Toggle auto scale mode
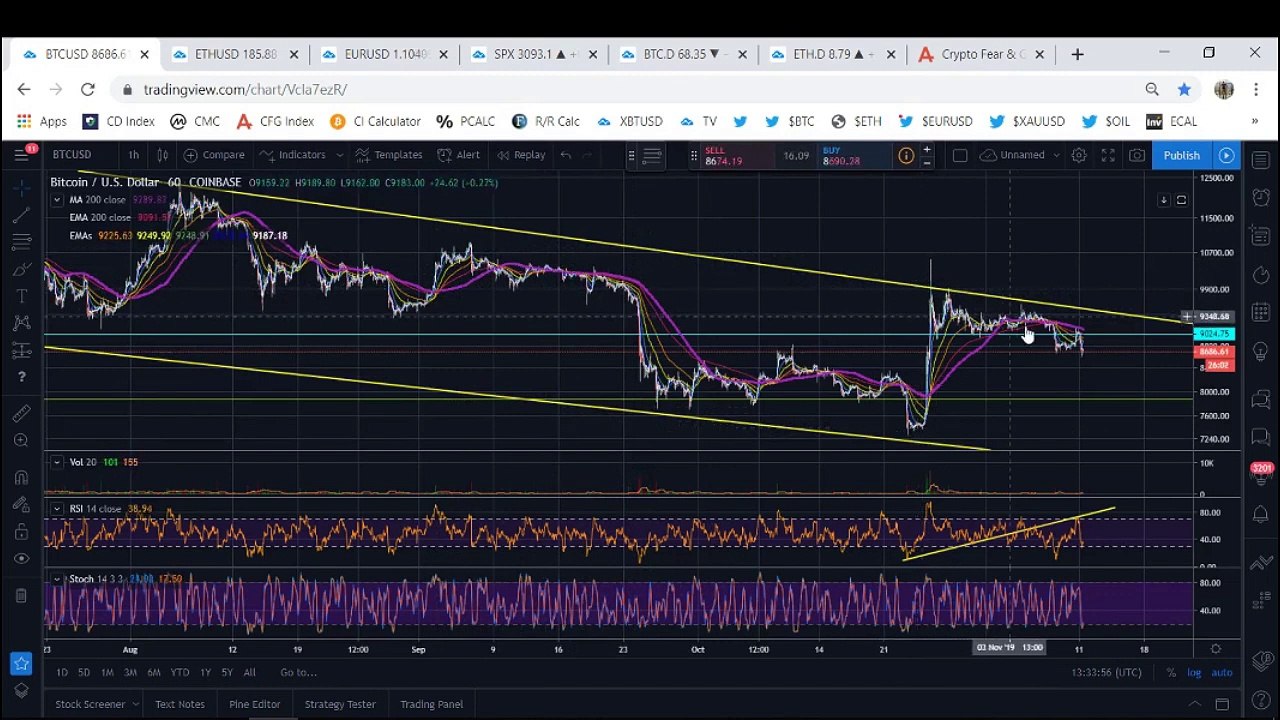The height and width of the screenshot is (720, 1280). pyautogui.click(x=1222, y=672)
